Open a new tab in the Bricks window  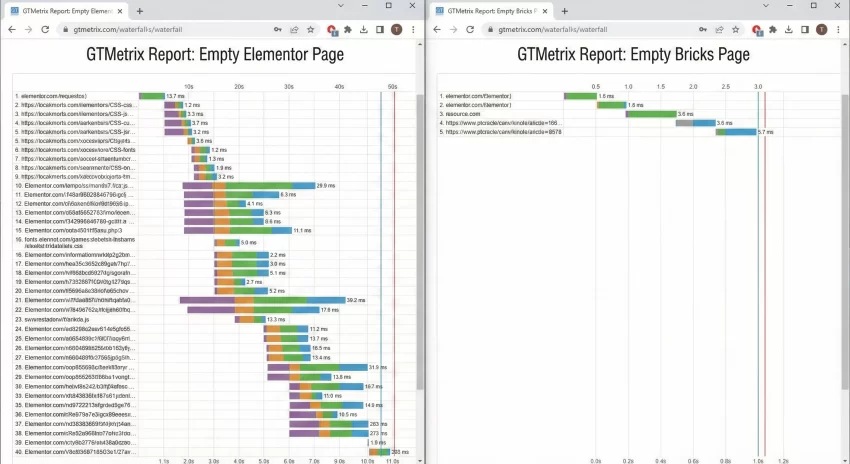(x=565, y=11)
